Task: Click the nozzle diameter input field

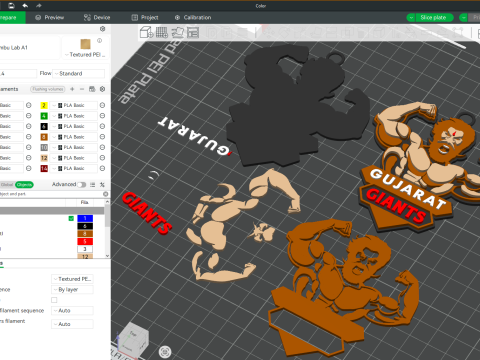Action: click(18, 73)
